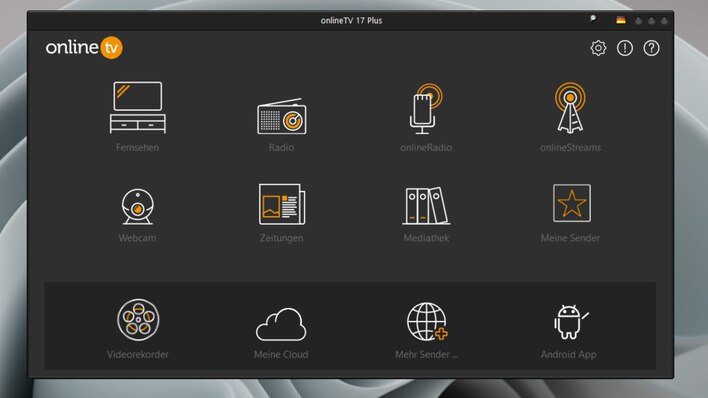Click the Webcam label
This screenshot has height=398, width=708.
tap(137, 238)
